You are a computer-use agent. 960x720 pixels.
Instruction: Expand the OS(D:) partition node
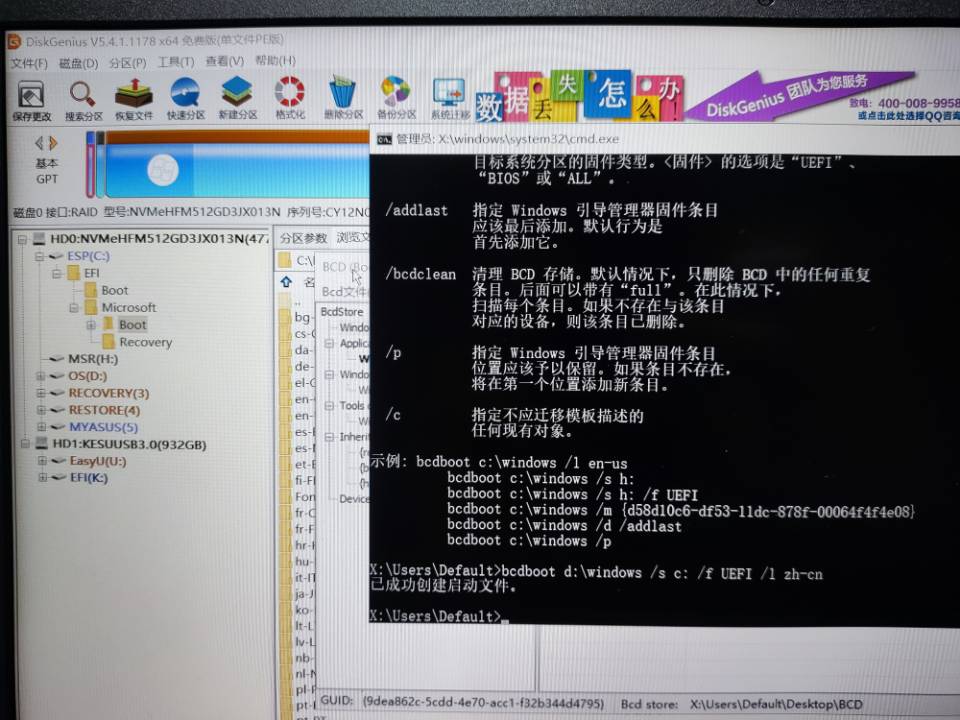pos(41,376)
